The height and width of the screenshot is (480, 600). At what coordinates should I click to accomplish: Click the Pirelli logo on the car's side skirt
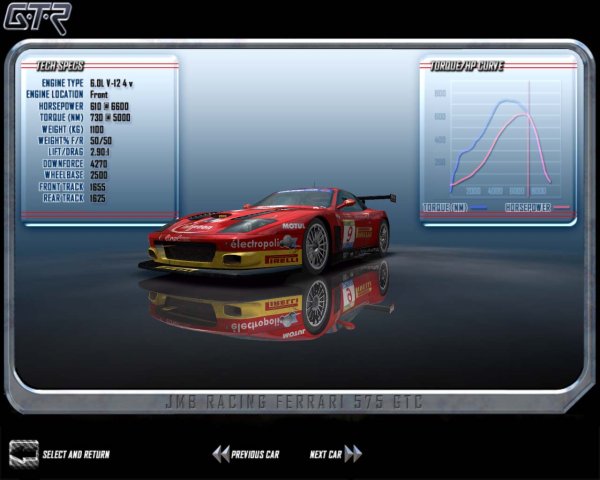pyautogui.click(x=281, y=259)
